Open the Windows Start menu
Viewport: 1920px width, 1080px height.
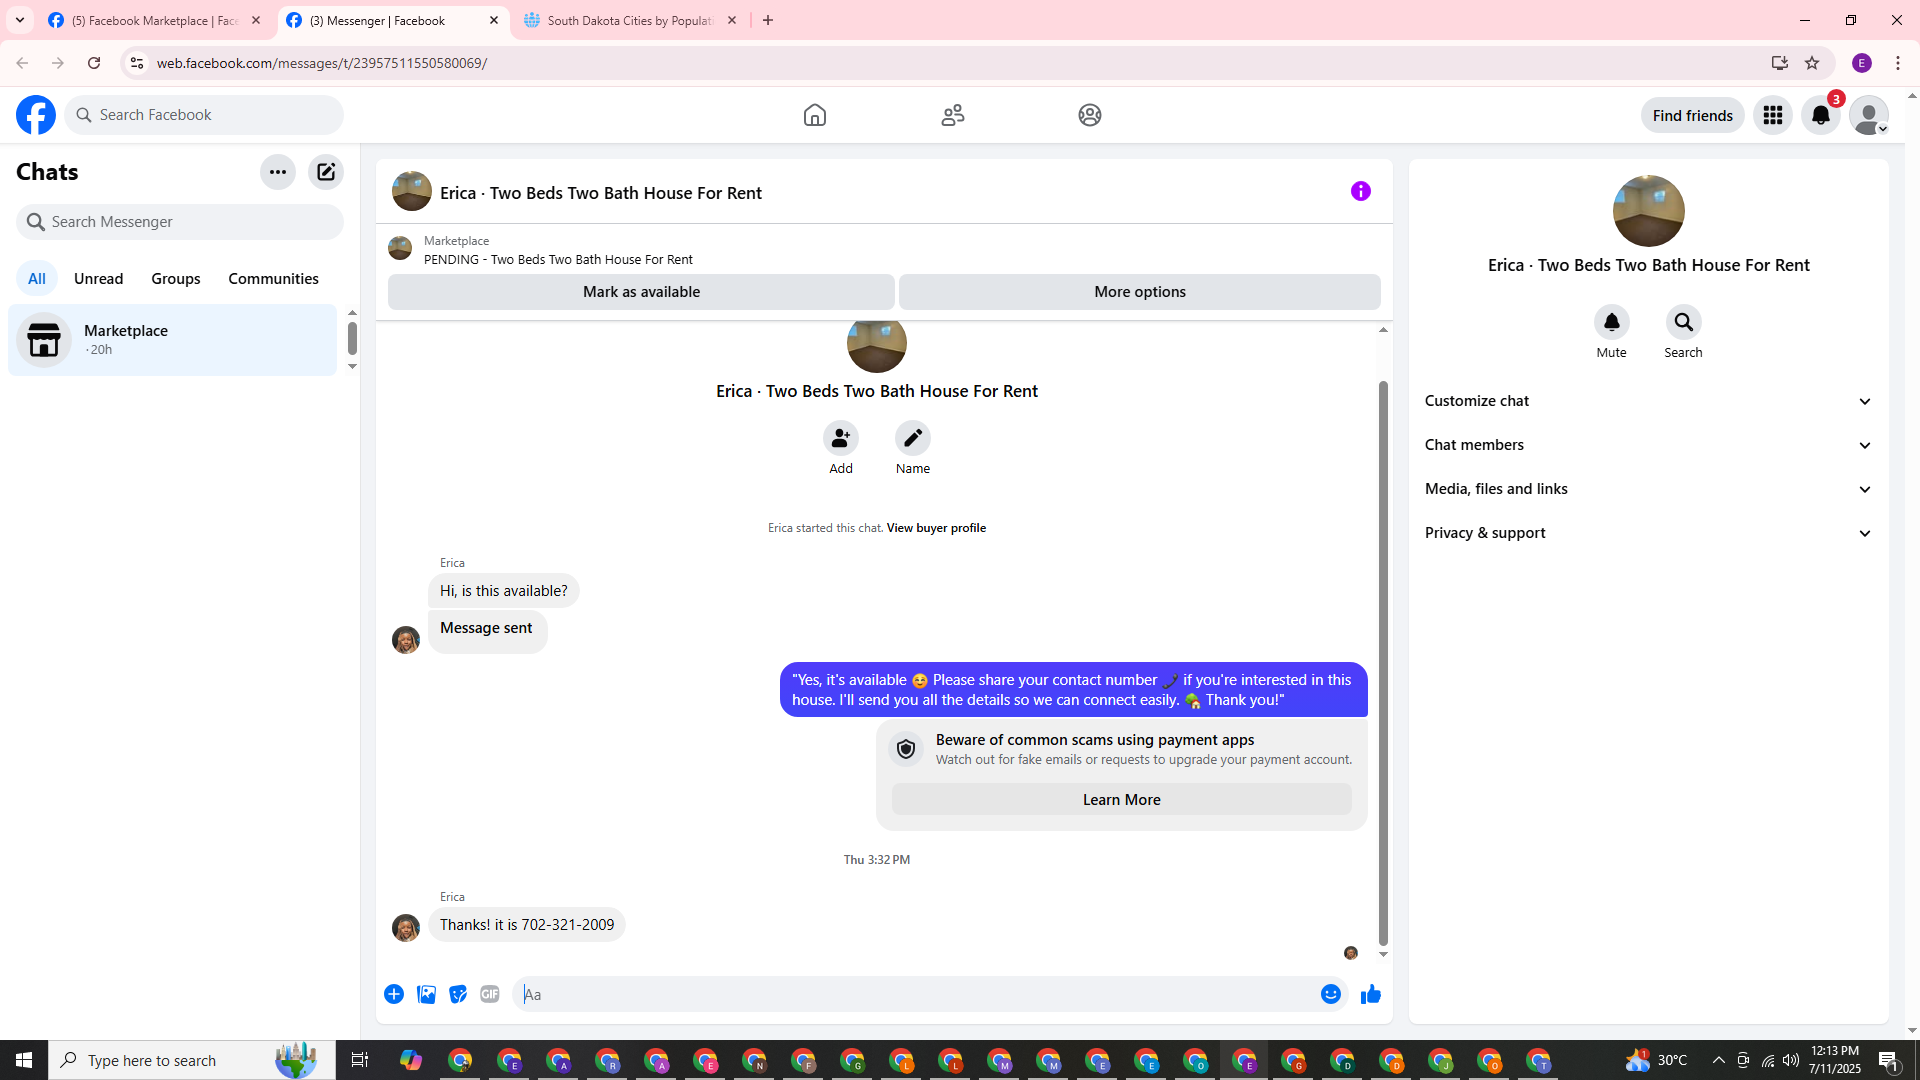24,1060
